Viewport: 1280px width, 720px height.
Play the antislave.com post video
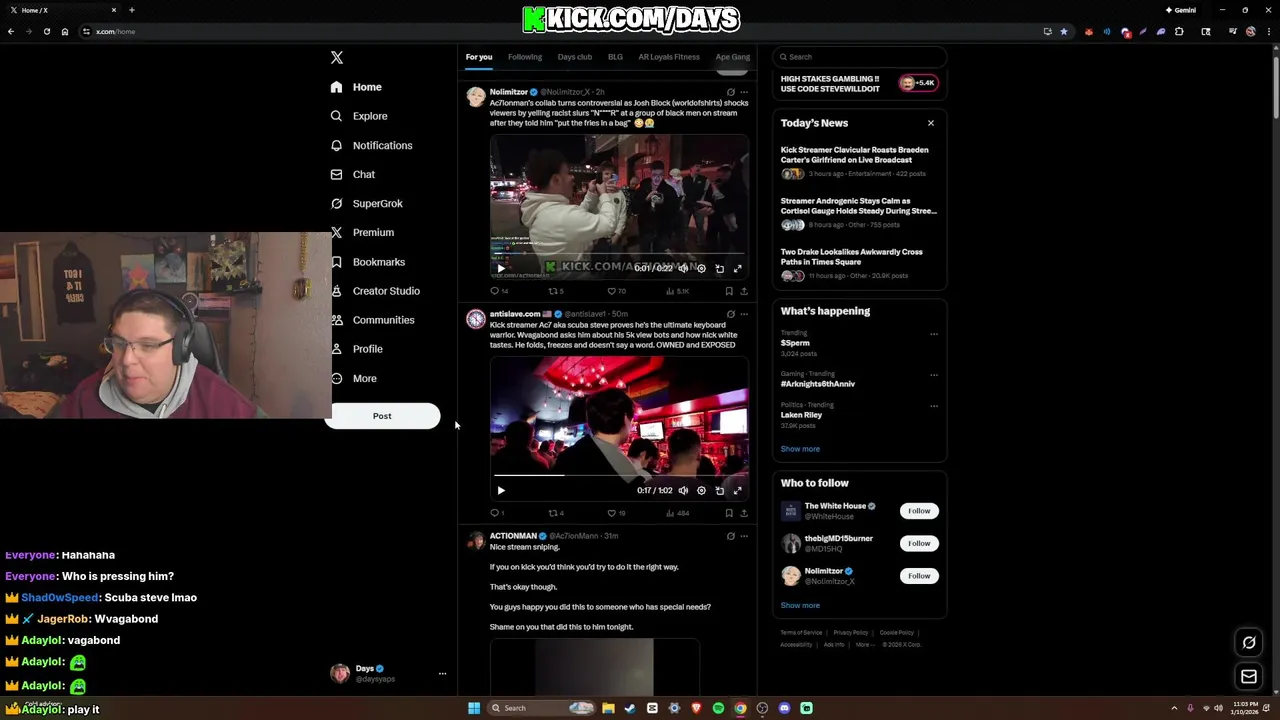point(501,491)
